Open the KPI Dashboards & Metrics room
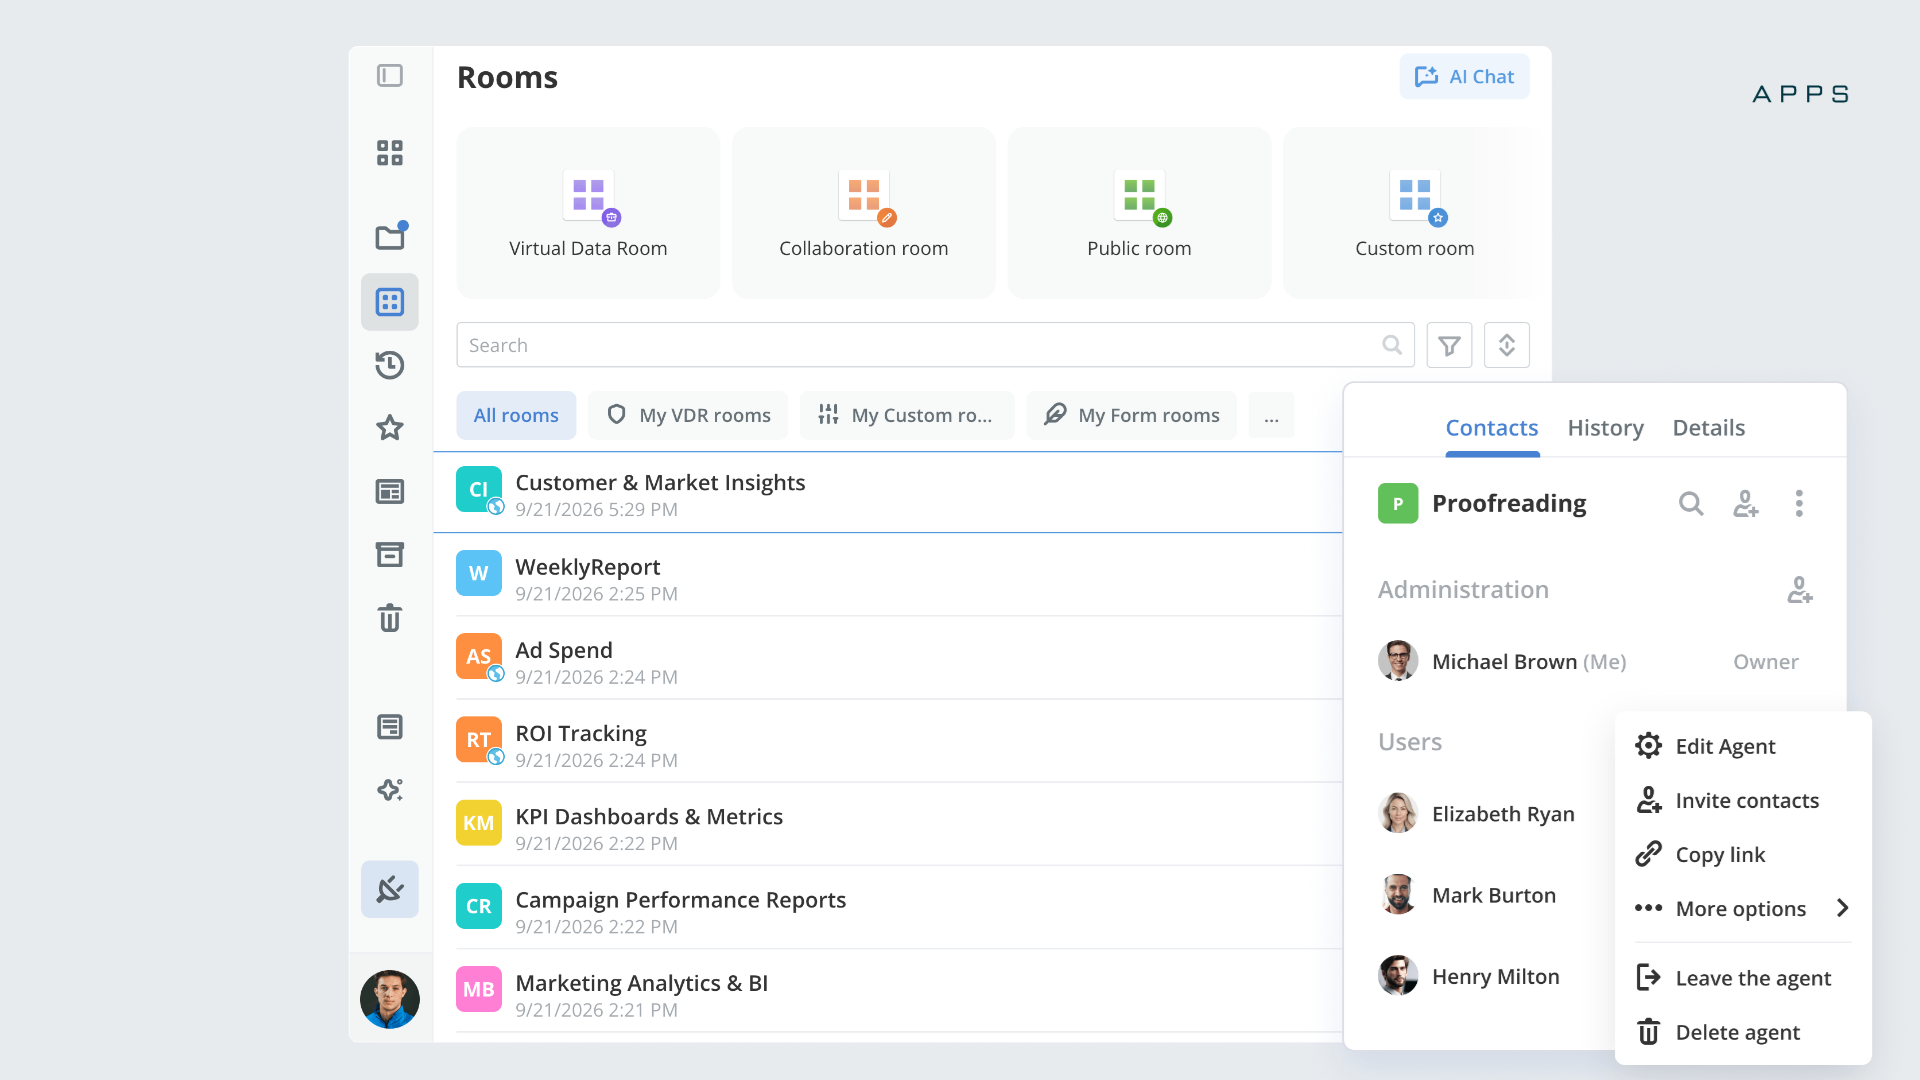The height and width of the screenshot is (1080, 1920). point(888,823)
